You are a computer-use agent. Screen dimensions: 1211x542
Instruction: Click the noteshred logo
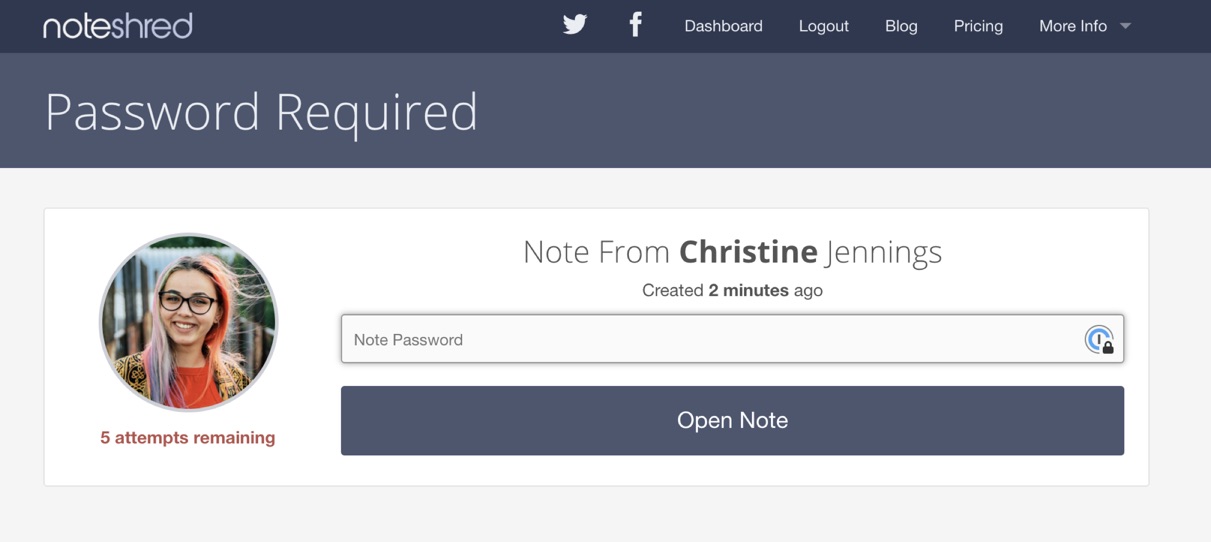click(x=118, y=26)
